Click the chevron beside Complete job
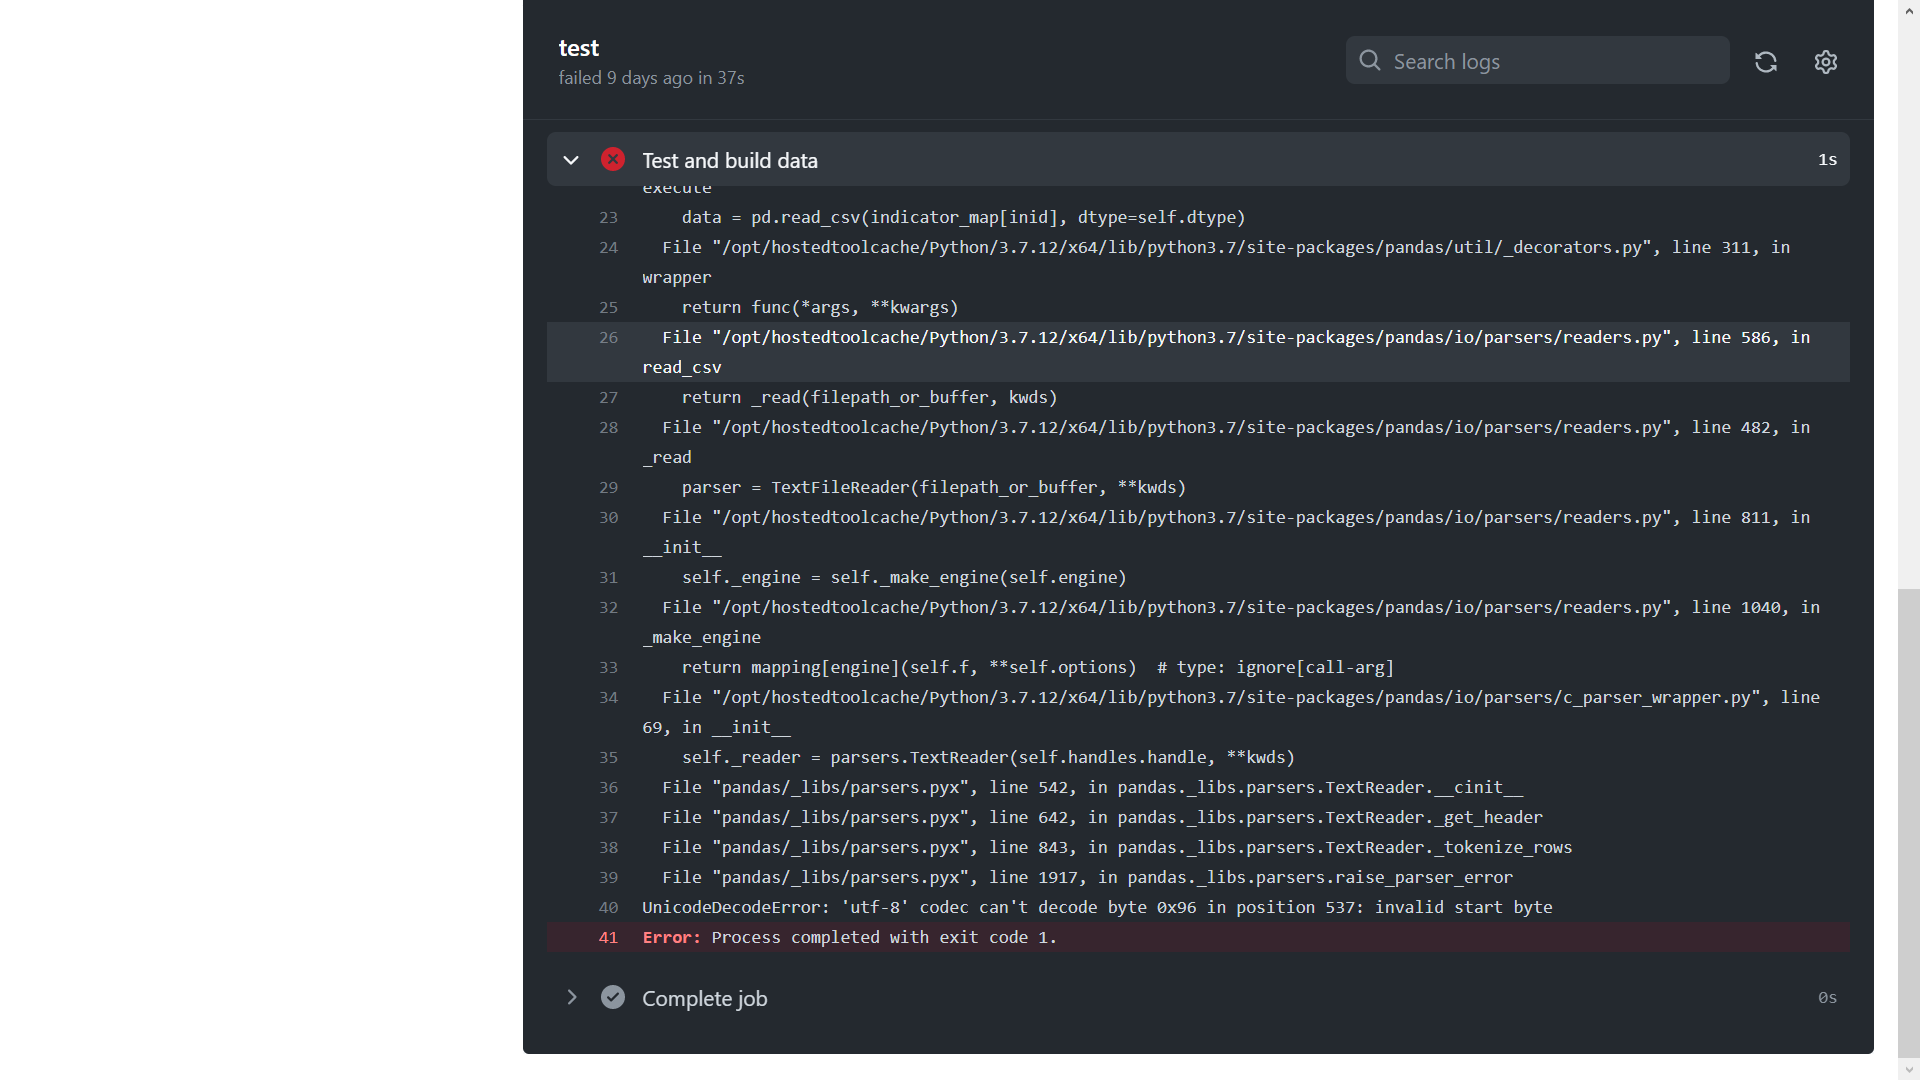1920x1080 pixels. pyautogui.click(x=571, y=997)
